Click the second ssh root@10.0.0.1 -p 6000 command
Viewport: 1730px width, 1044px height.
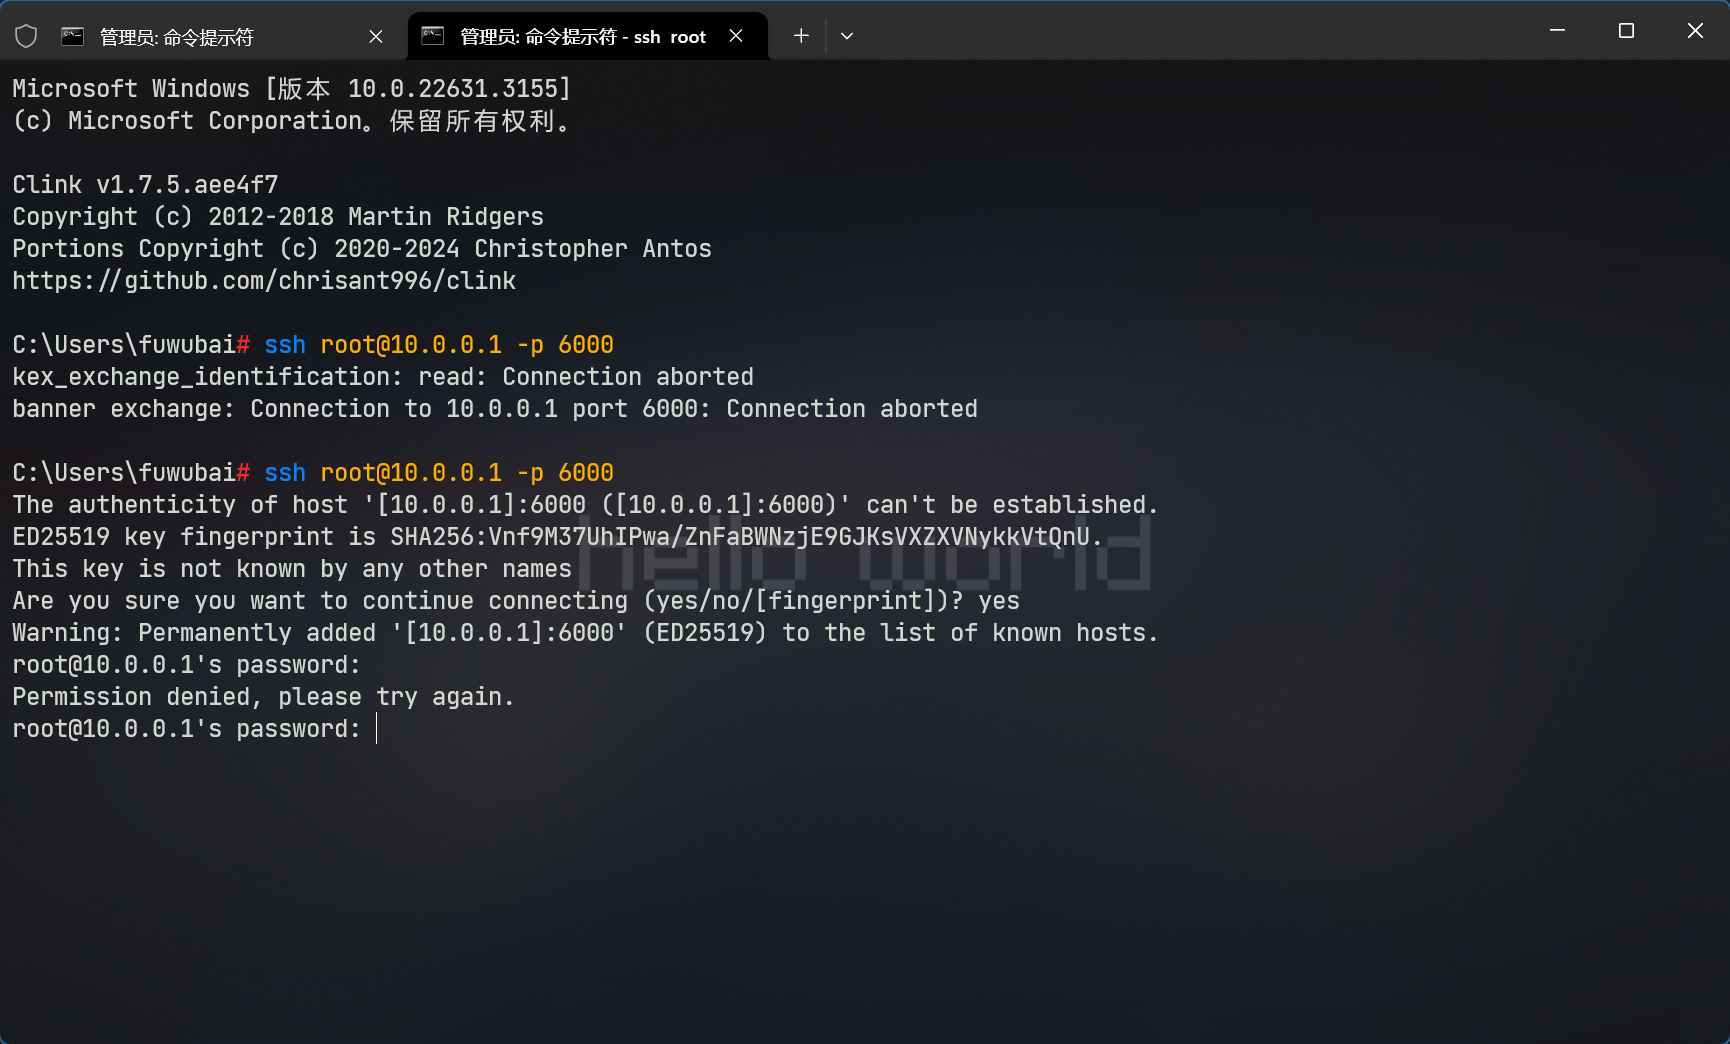click(438, 473)
